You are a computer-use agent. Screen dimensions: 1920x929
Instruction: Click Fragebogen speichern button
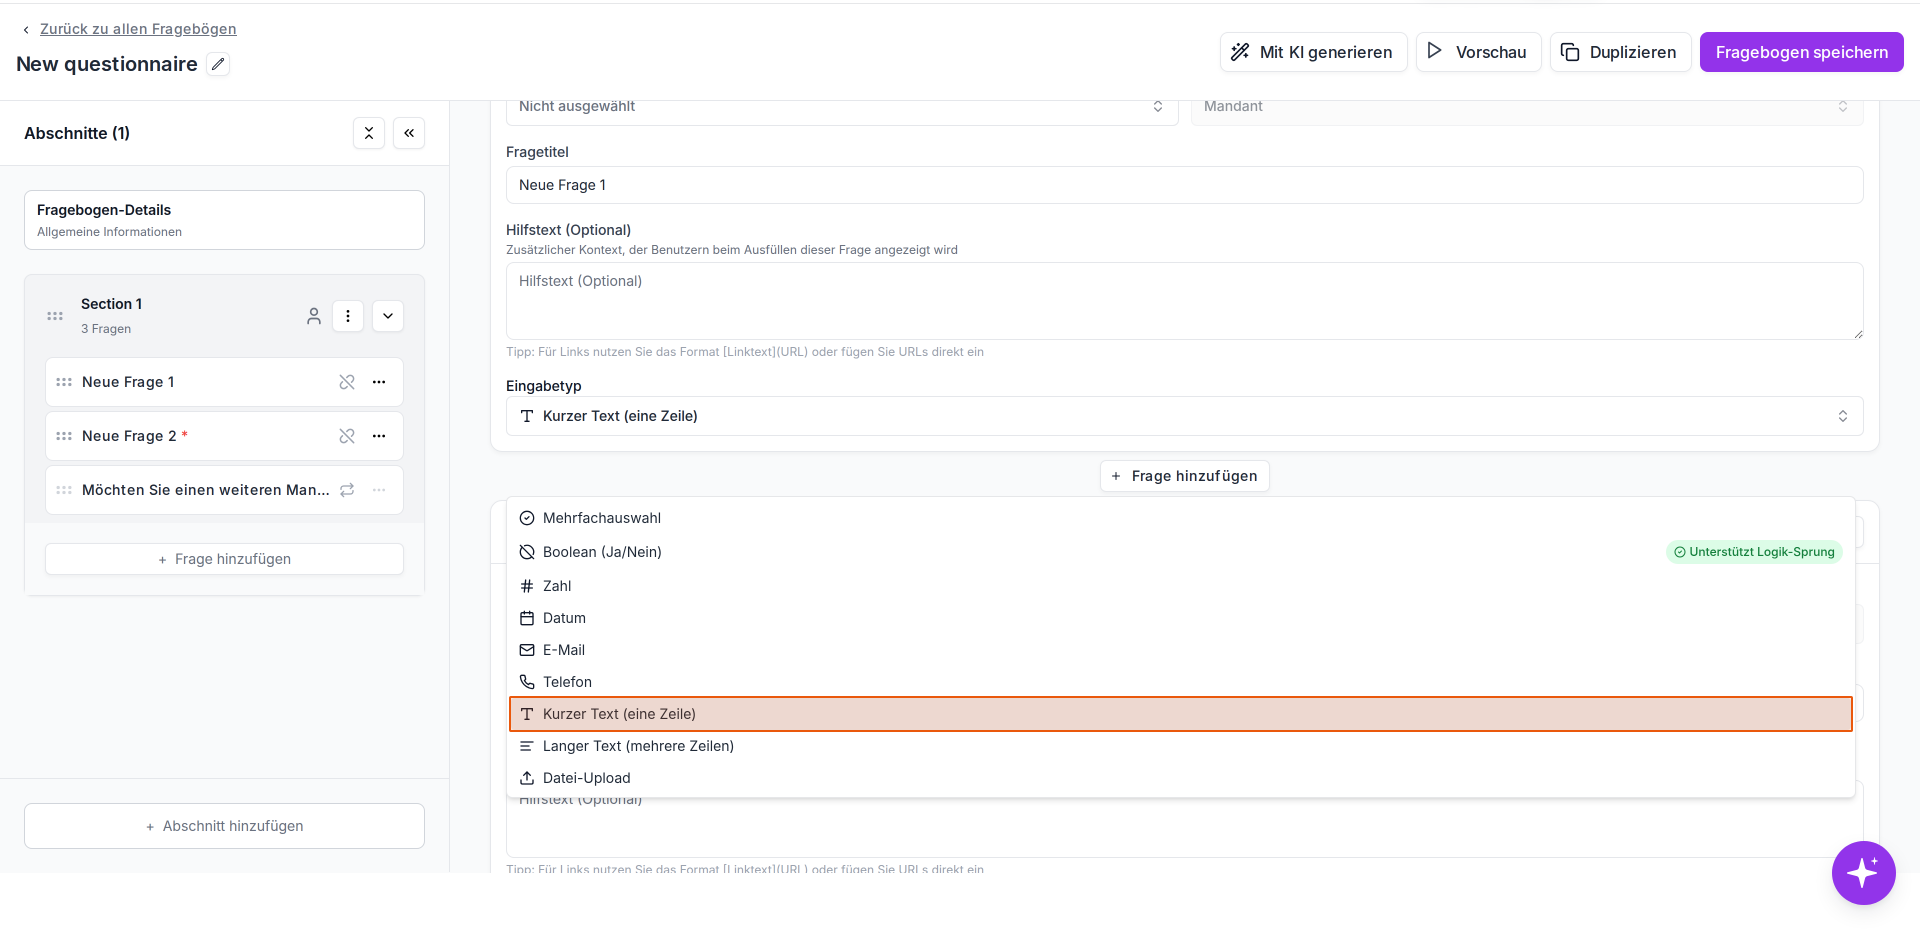point(1801,52)
